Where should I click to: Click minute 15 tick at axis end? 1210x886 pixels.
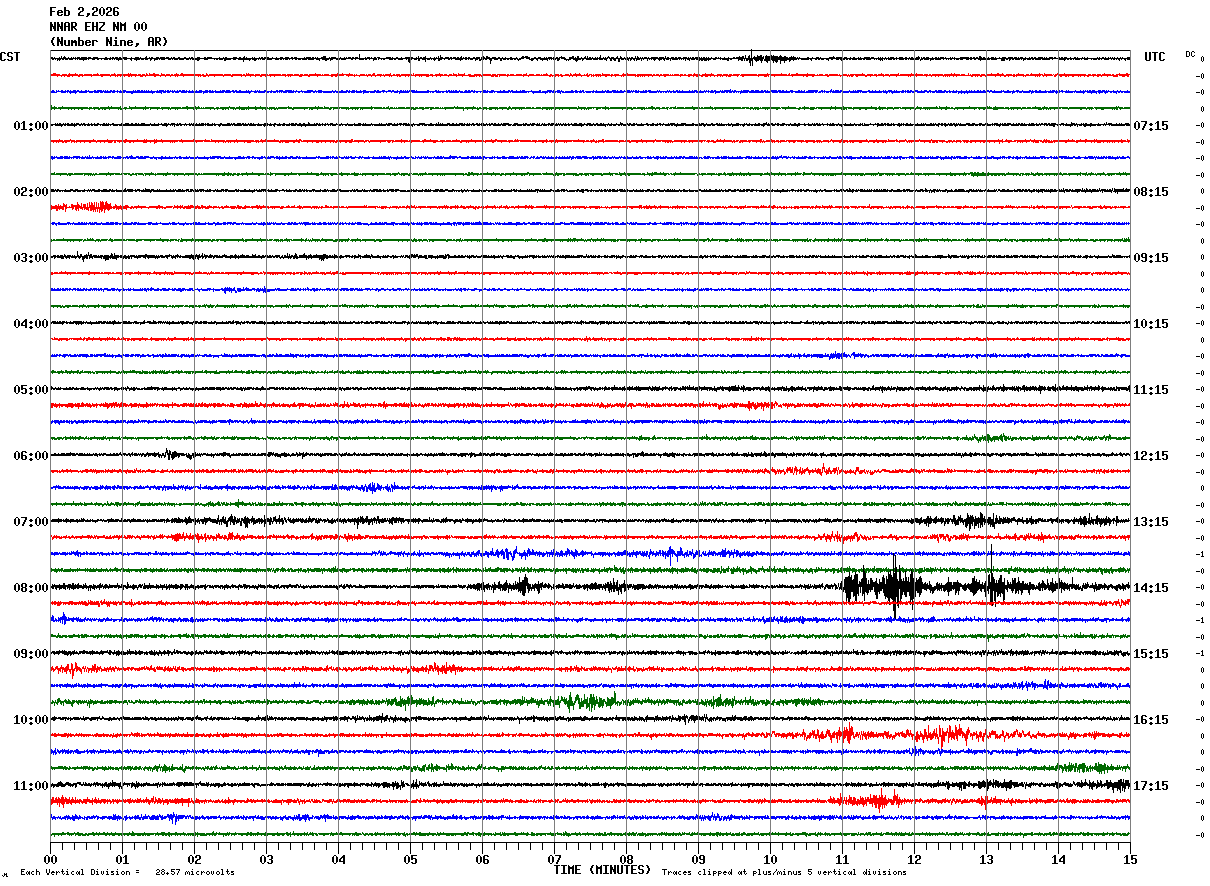1130,859
